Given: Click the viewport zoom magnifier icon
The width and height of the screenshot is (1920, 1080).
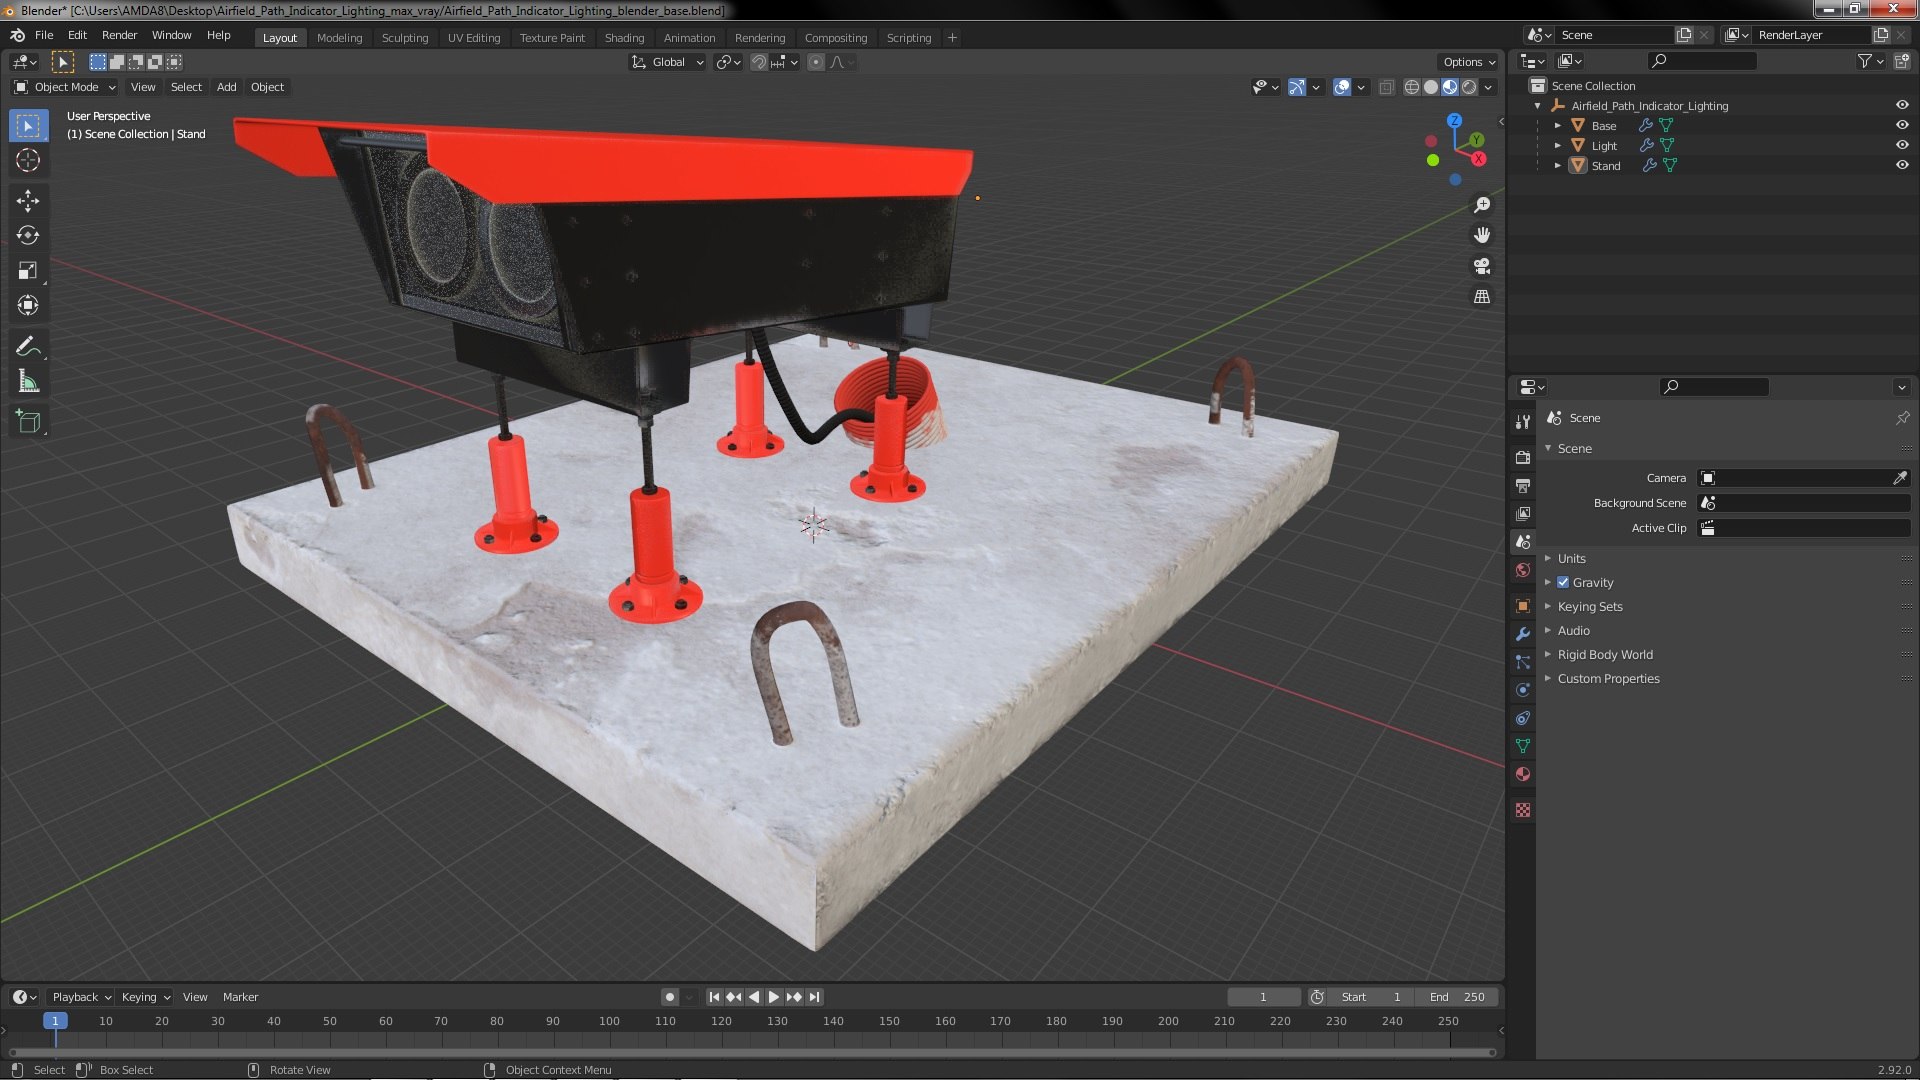Looking at the screenshot, I should click(x=1482, y=205).
